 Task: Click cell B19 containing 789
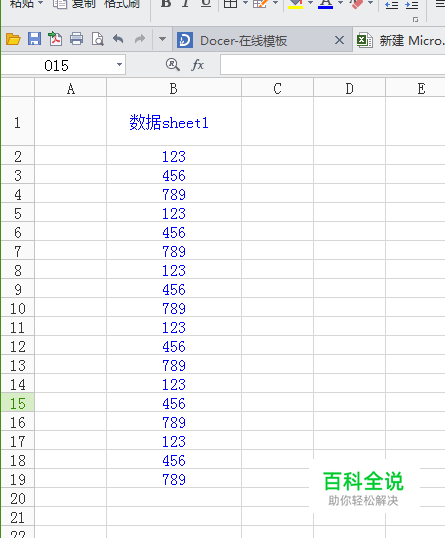coord(174,479)
